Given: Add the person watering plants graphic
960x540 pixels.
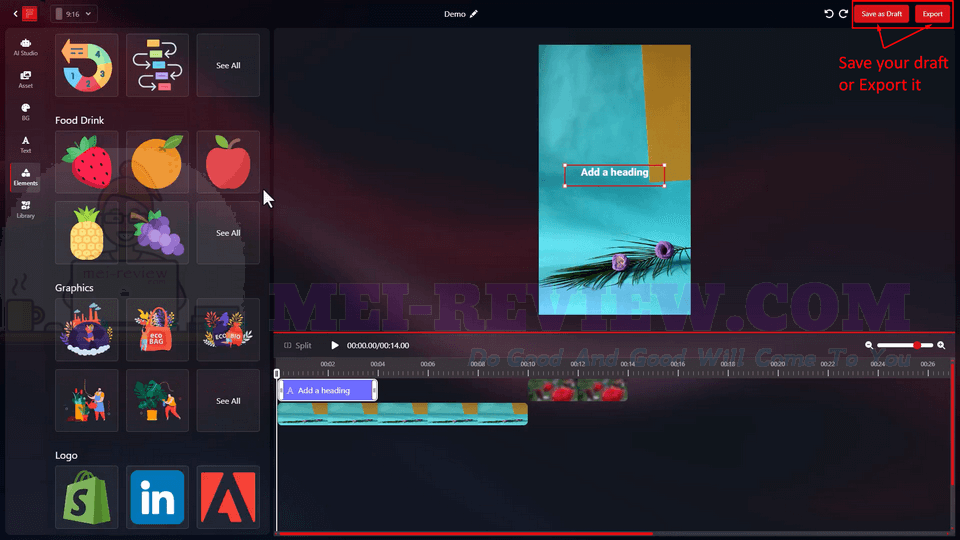Looking at the screenshot, I should 86,400.
